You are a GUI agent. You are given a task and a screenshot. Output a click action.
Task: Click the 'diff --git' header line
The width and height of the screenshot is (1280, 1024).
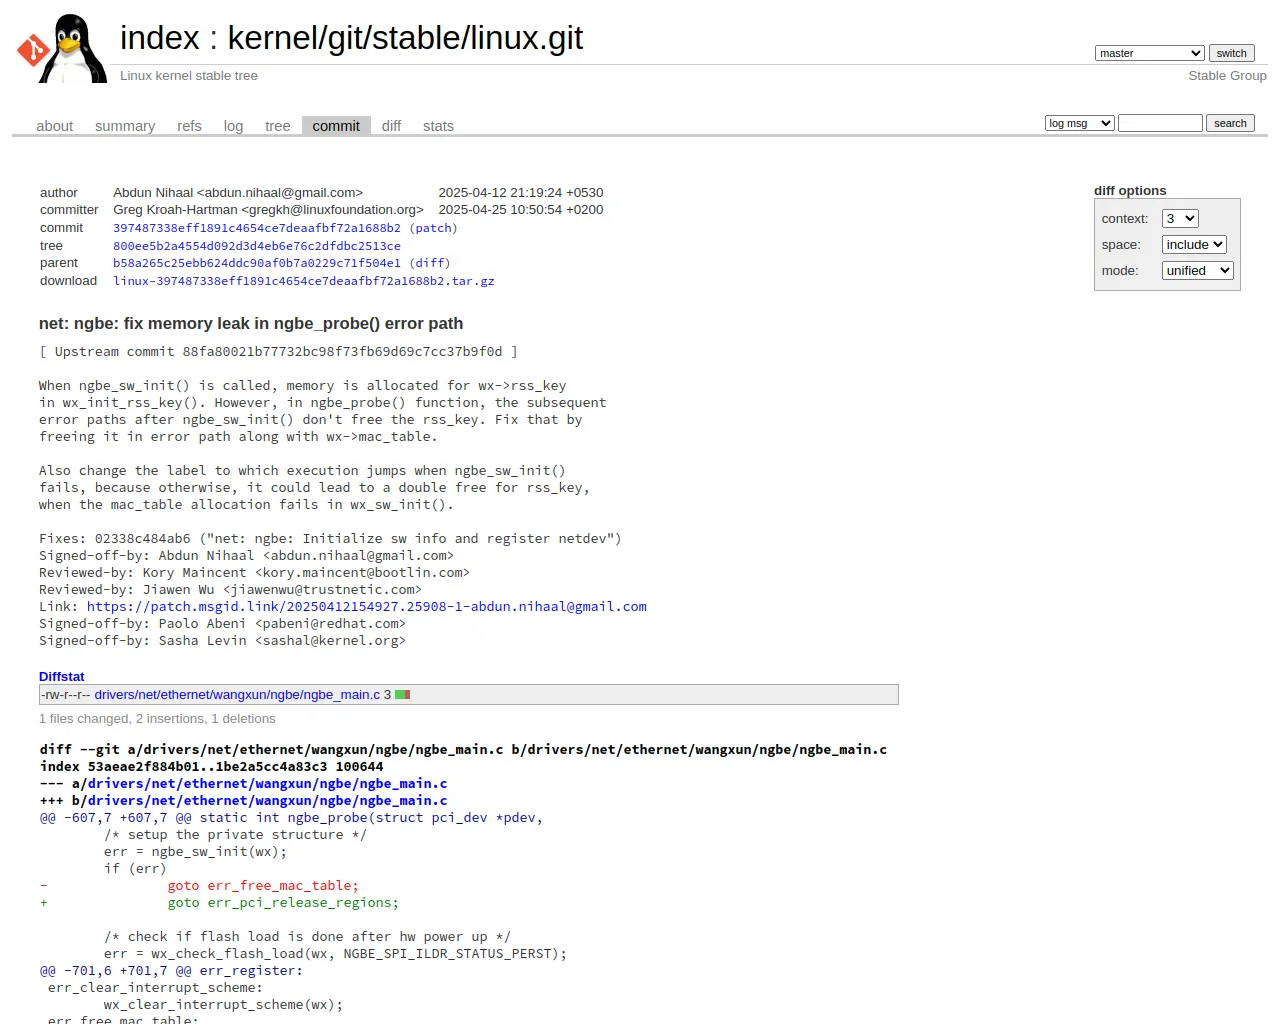pyautogui.click(x=463, y=750)
